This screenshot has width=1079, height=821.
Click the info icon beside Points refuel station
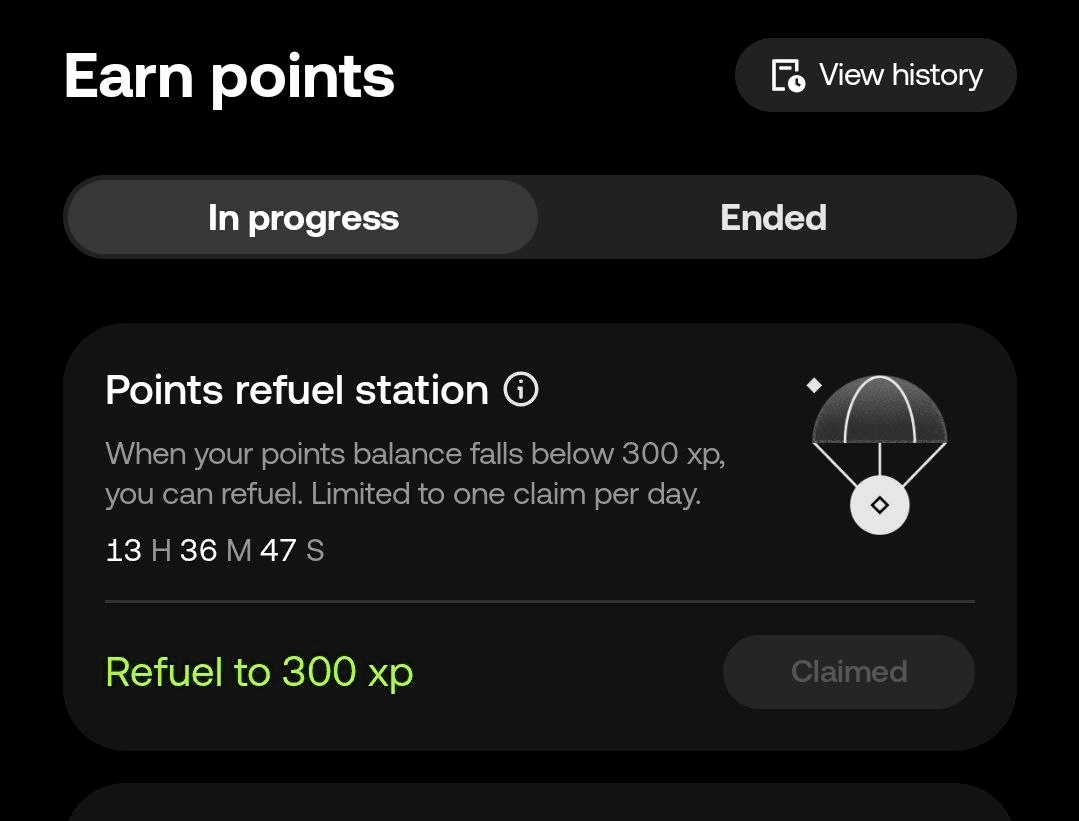click(x=521, y=390)
